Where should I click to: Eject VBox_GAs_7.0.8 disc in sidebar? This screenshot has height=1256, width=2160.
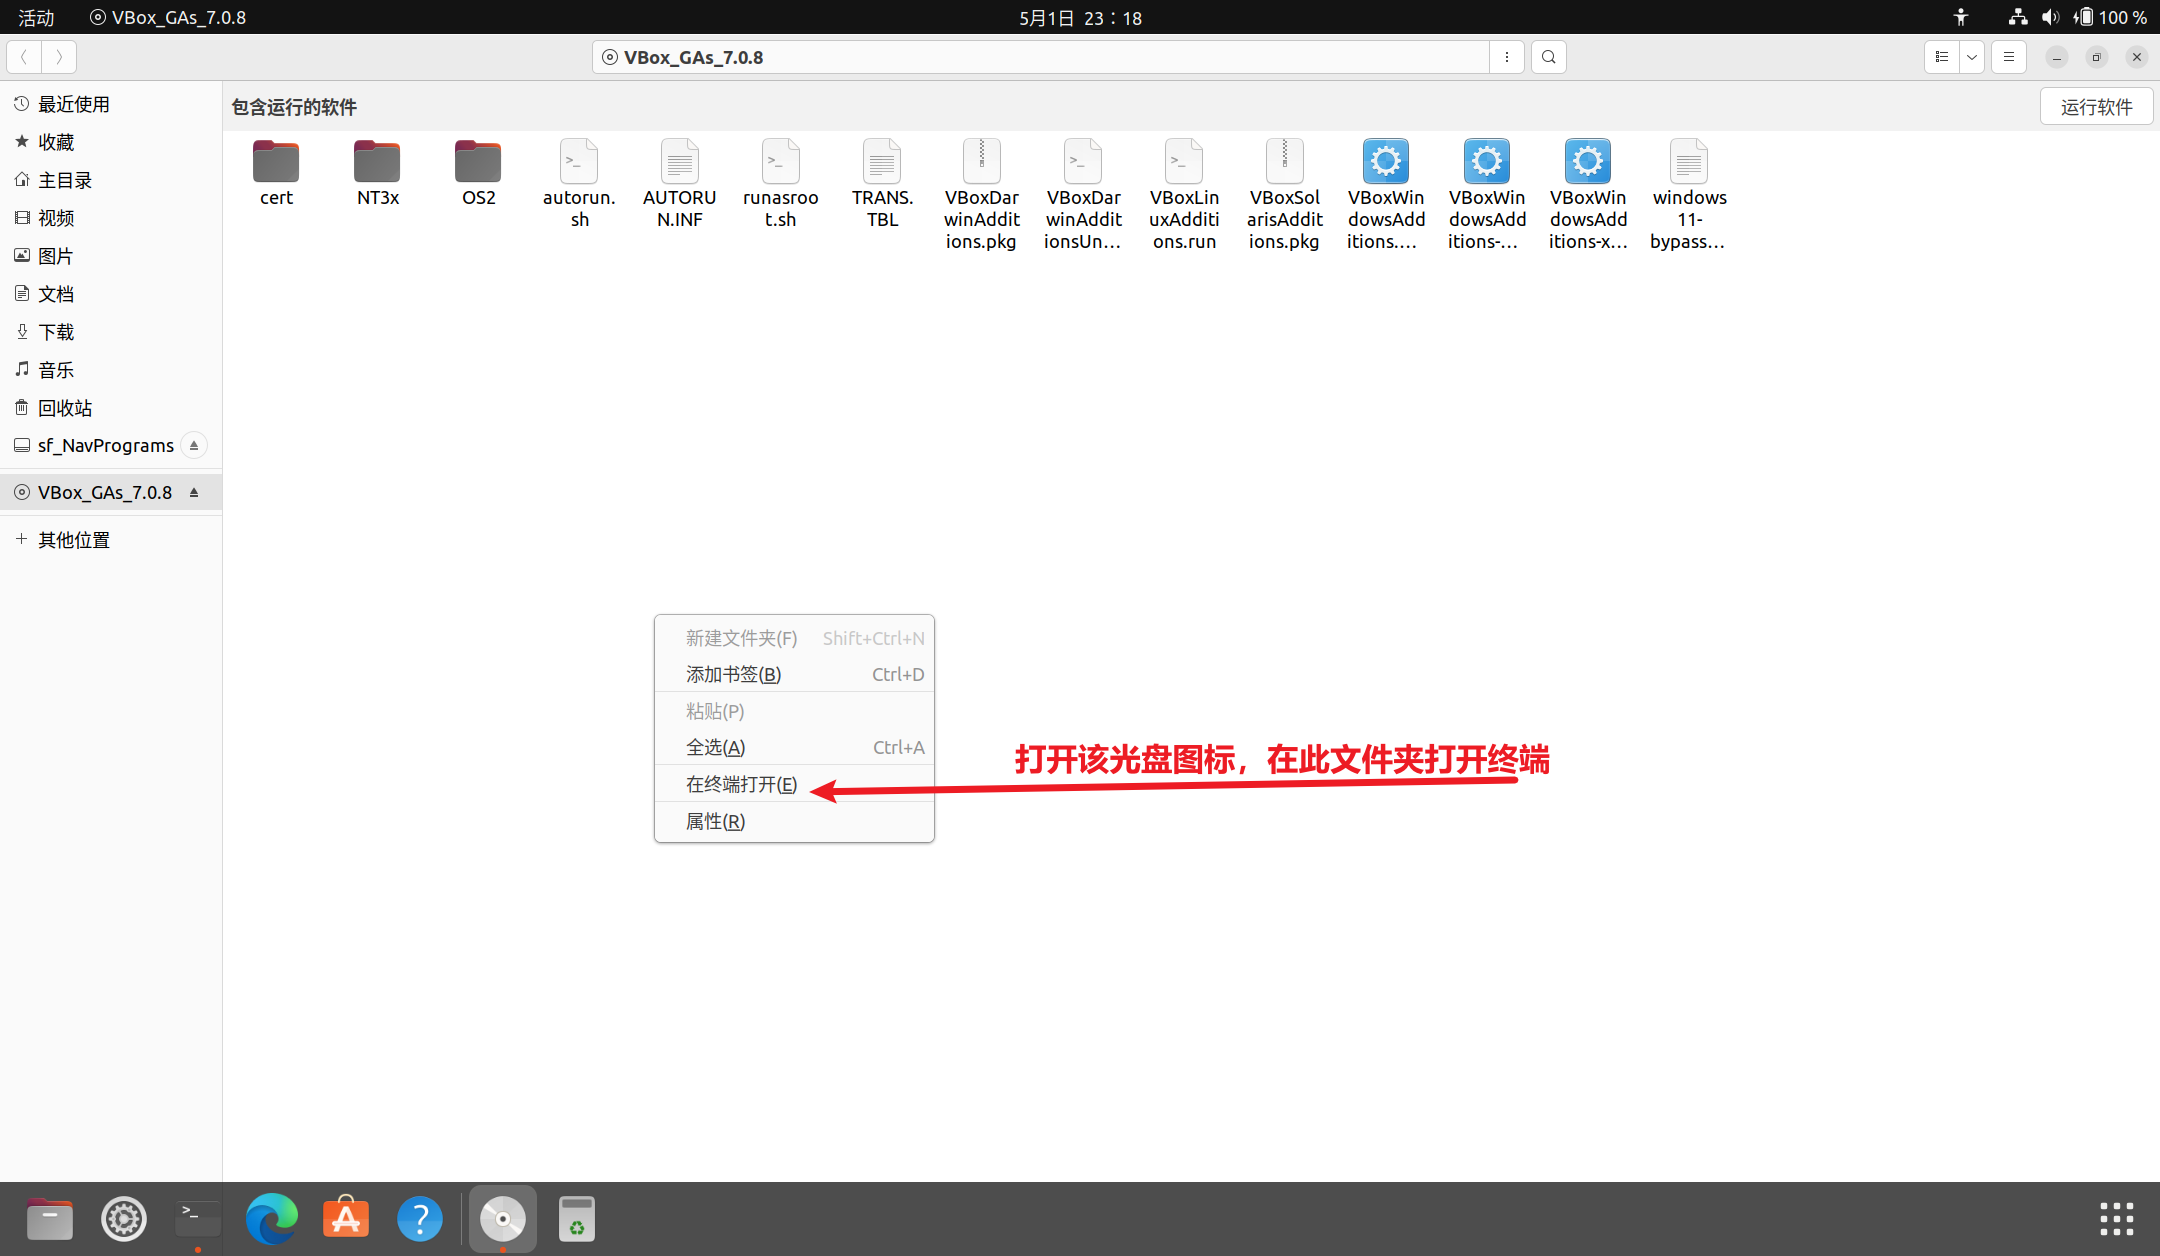click(194, 492)
